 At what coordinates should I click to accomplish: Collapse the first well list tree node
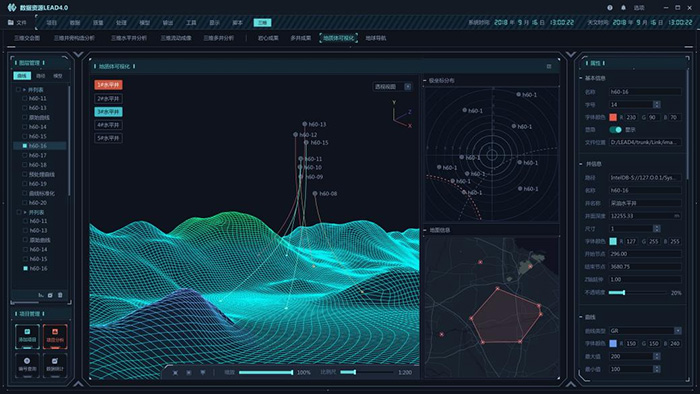[x=25, y=90]
